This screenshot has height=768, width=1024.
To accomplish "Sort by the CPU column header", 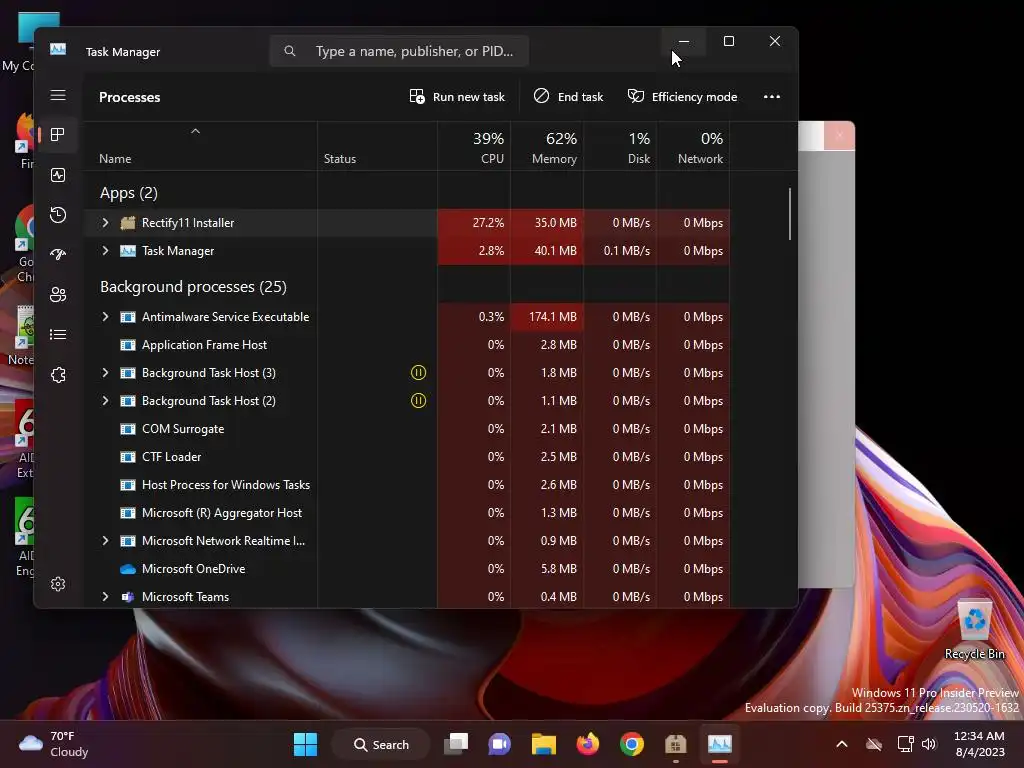I will point(475,148).
